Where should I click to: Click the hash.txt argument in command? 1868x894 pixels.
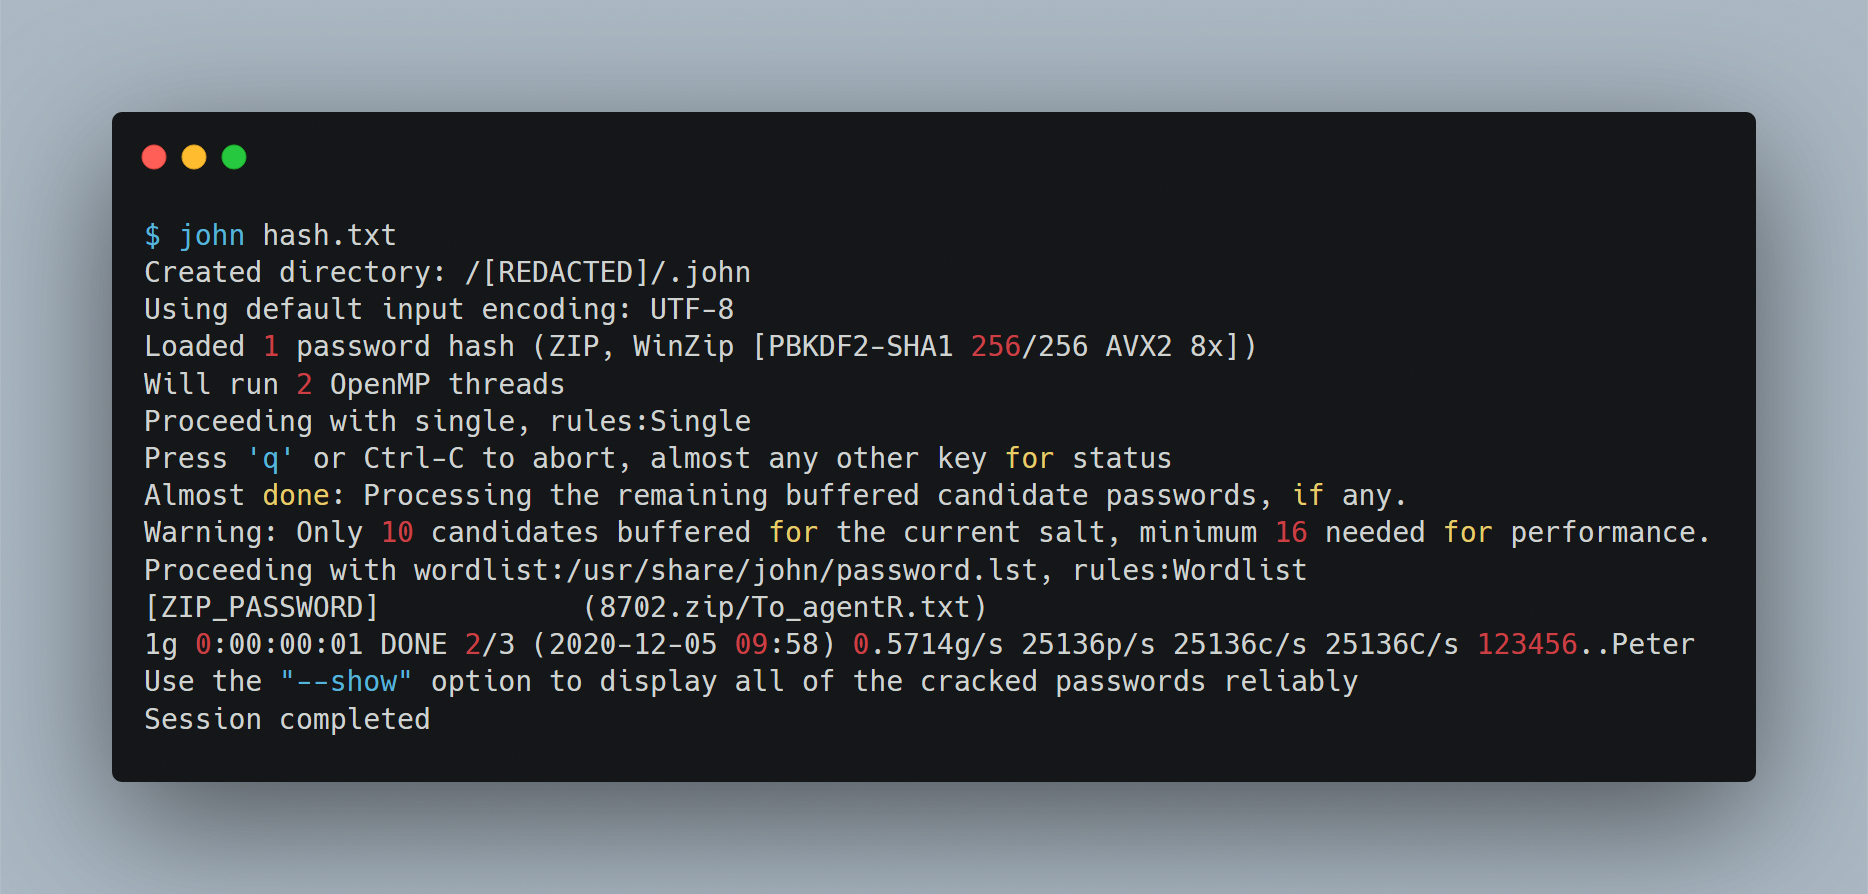click(x=329, y=236)
